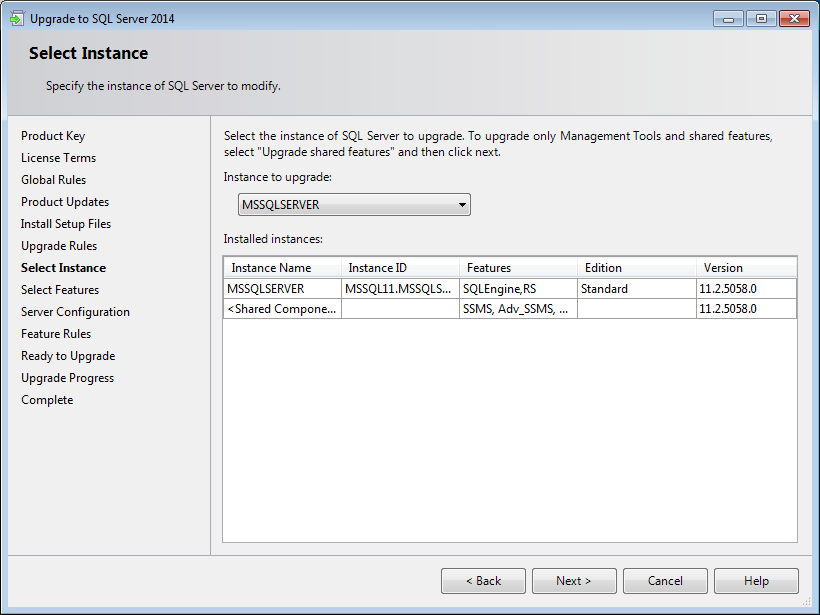Return to the previous step with Back
The width and height of the screenshot is (820, 615).
coord(483,581)
